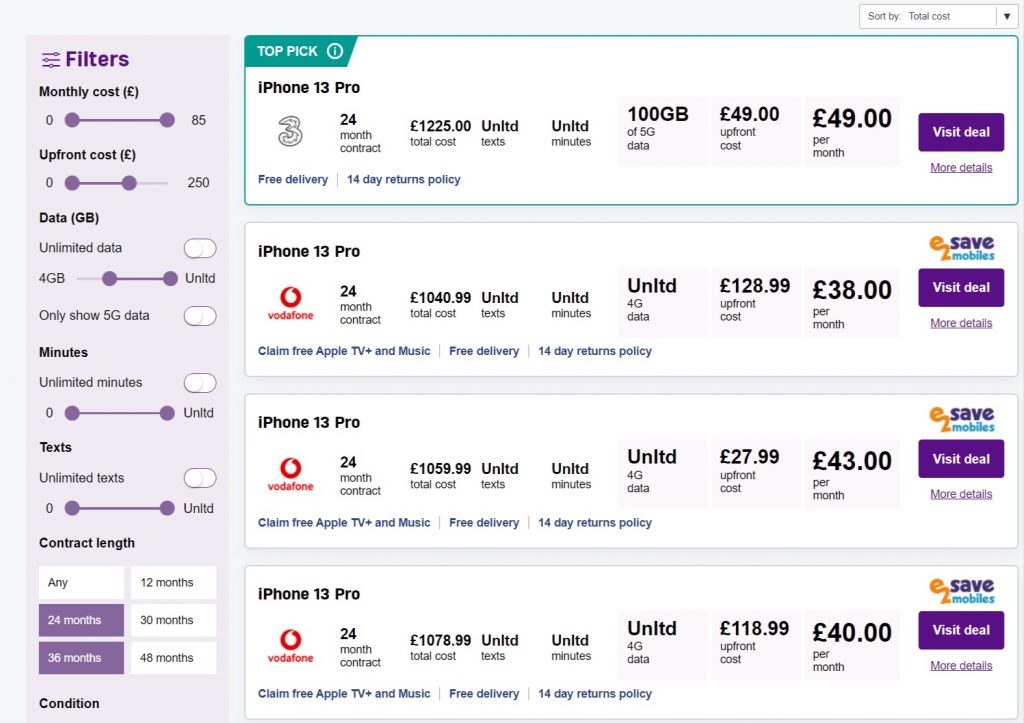Switch on Unlimited texts toggle

pos(199,478)
